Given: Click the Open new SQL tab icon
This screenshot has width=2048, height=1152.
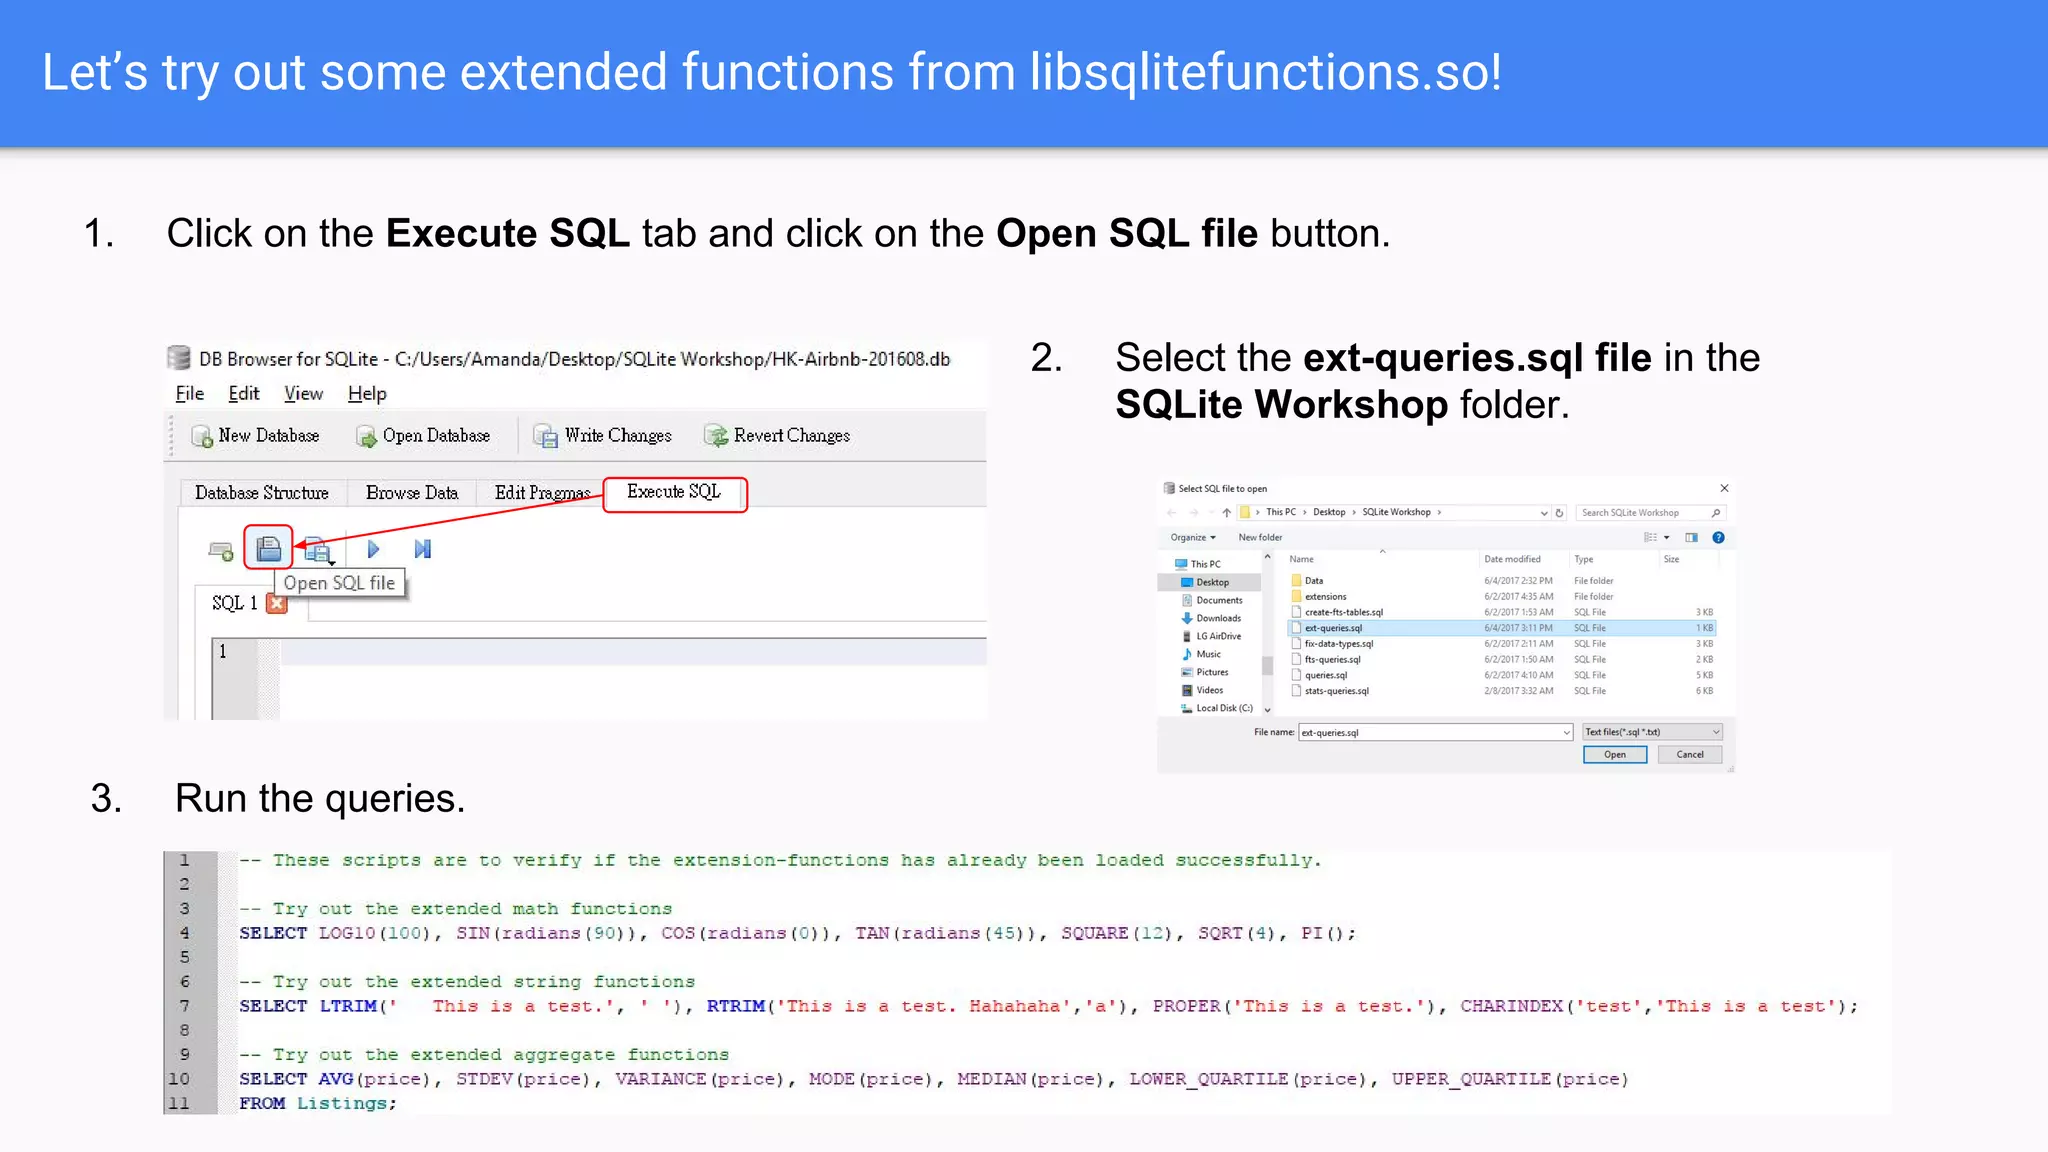Looking at the screenshot, I should [221, 550].
